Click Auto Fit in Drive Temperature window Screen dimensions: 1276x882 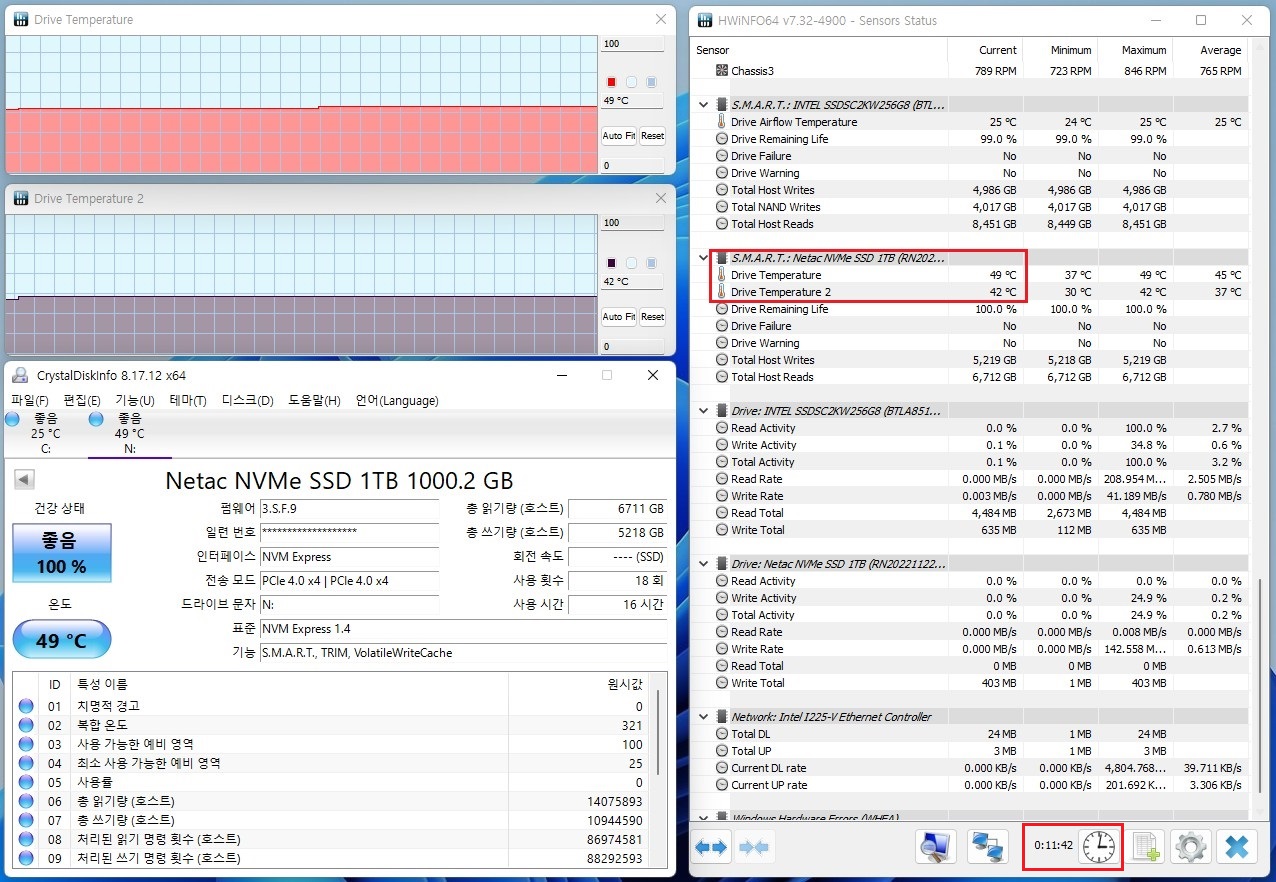(619, 136)
